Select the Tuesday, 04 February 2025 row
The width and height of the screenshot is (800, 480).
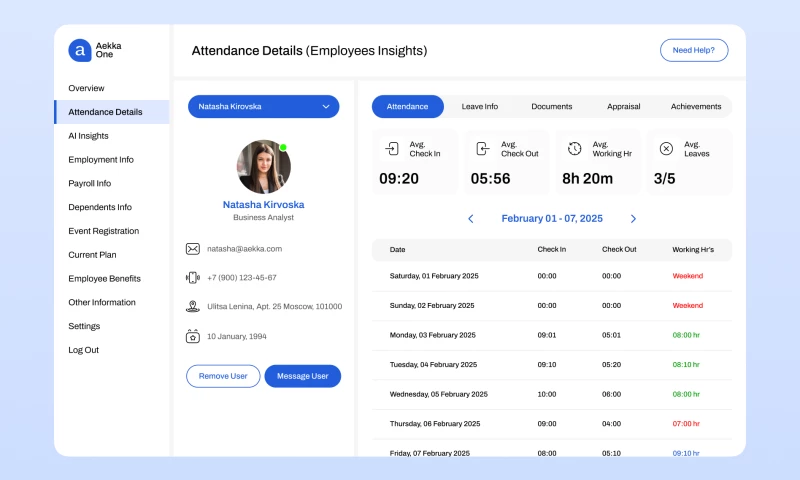[x=552, y=365]
